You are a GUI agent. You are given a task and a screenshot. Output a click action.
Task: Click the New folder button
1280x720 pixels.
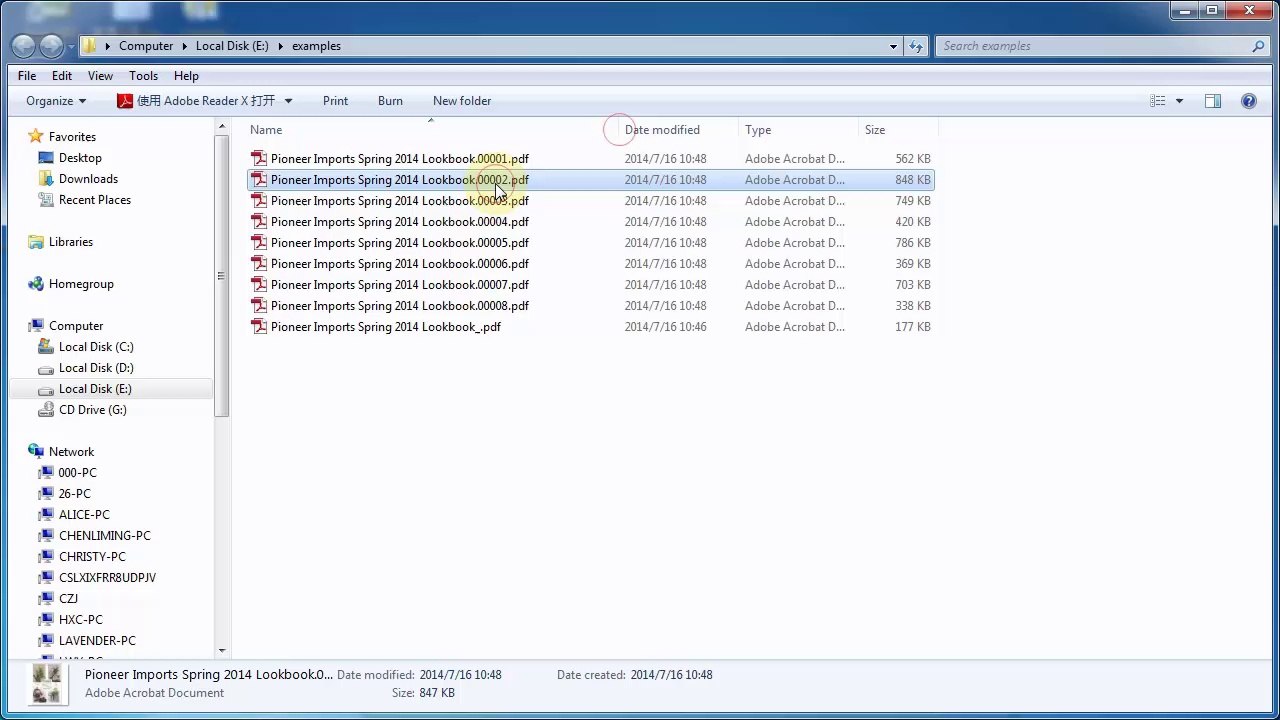pyautogui.click(x=462, y=101)
